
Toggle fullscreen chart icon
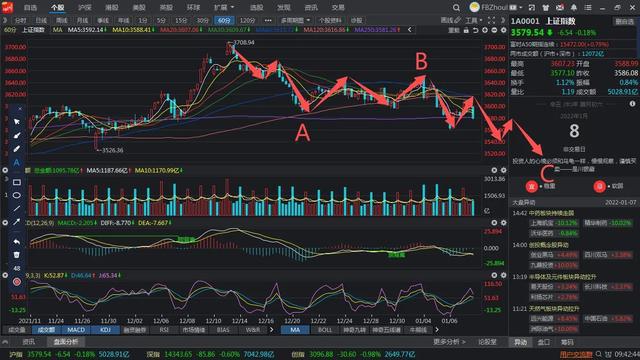coord(491,20)
